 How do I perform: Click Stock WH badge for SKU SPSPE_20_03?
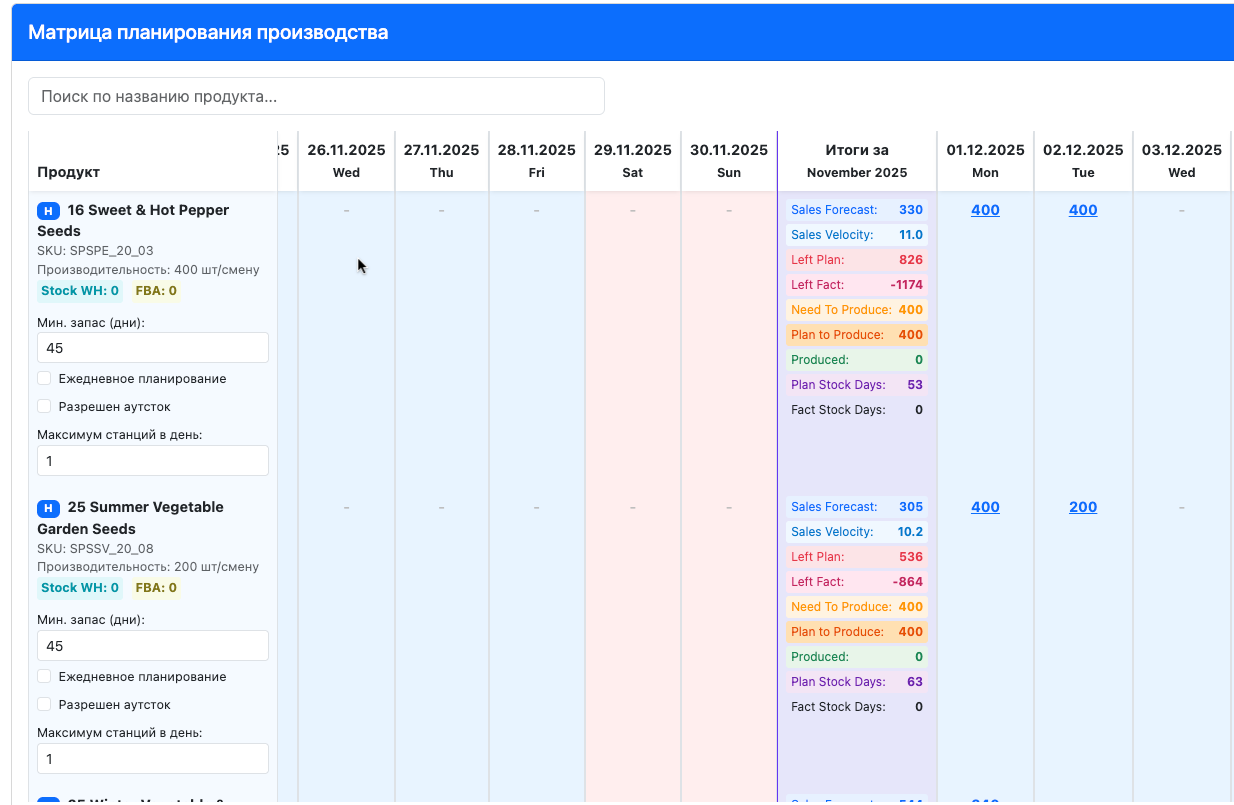[x=80, y=291]
